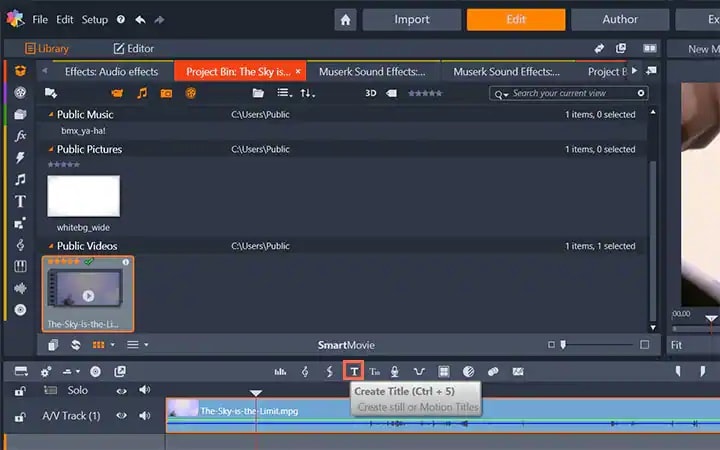Screen dimensions: 720x450
Task: Collapse the Public Music group
Action: click(x=51, y=114)
